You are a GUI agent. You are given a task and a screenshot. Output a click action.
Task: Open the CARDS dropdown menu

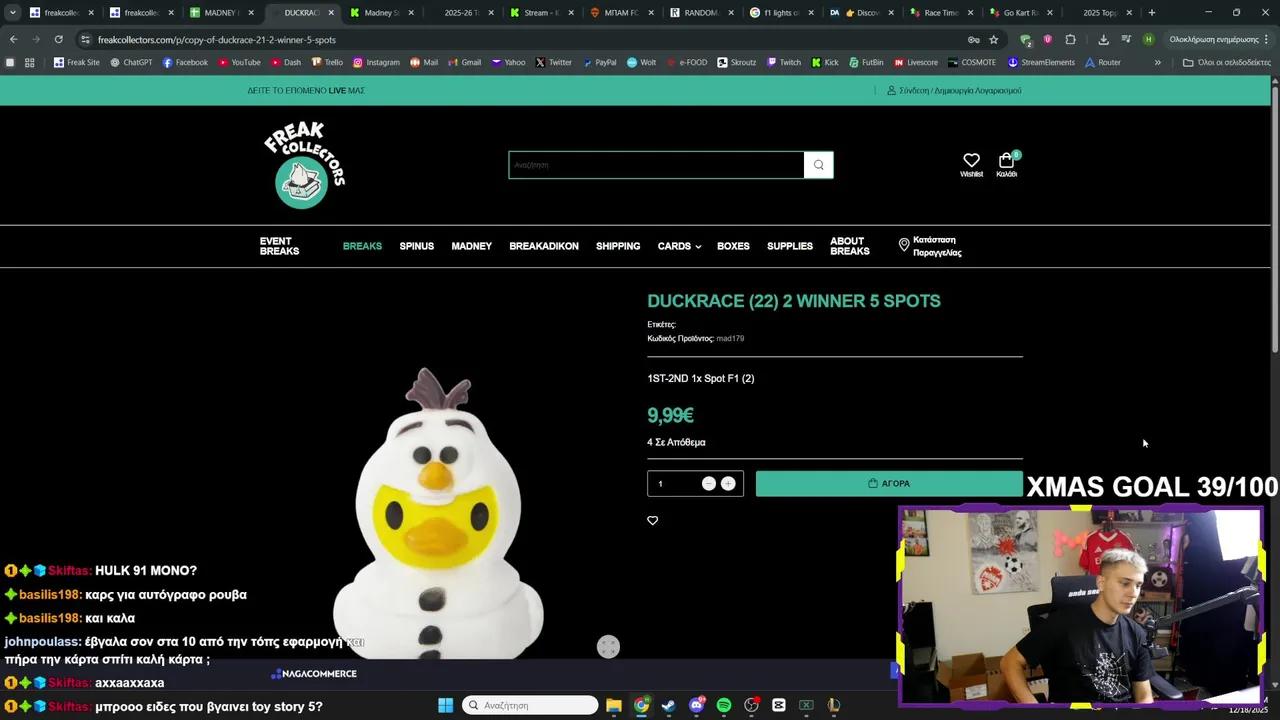(679, 246)
